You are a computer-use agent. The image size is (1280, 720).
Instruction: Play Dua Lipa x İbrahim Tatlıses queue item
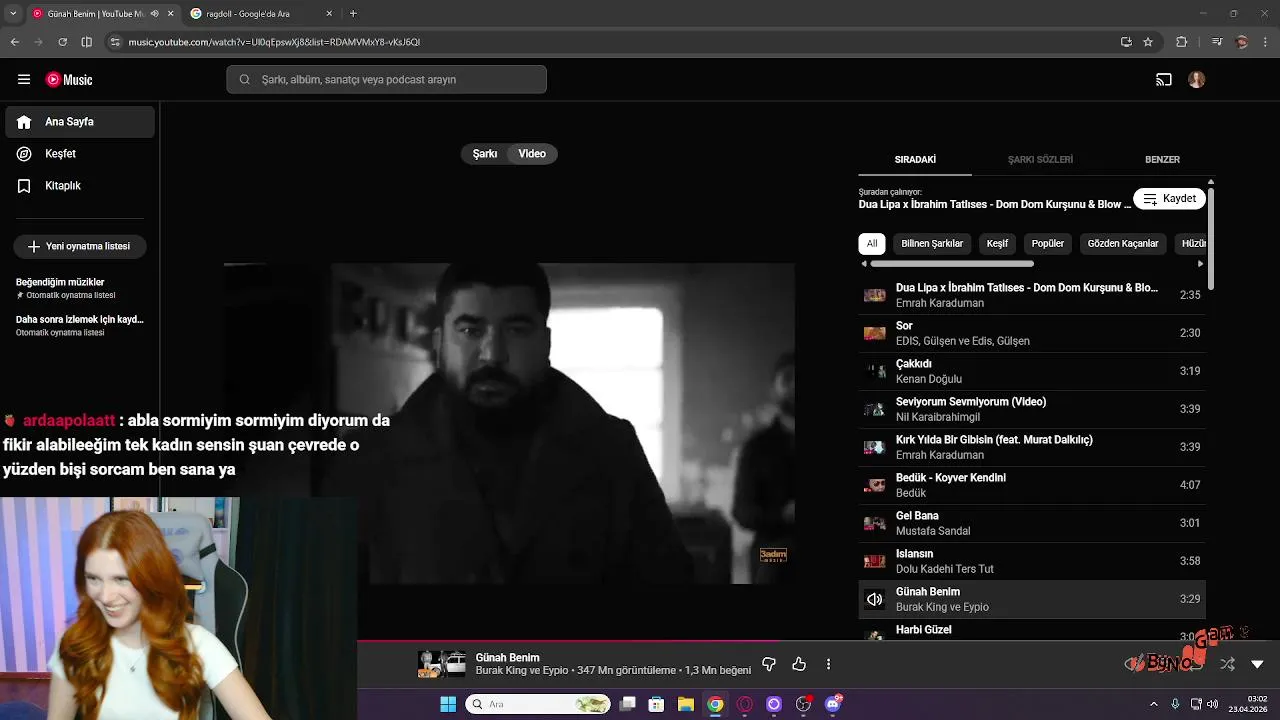1032,295
